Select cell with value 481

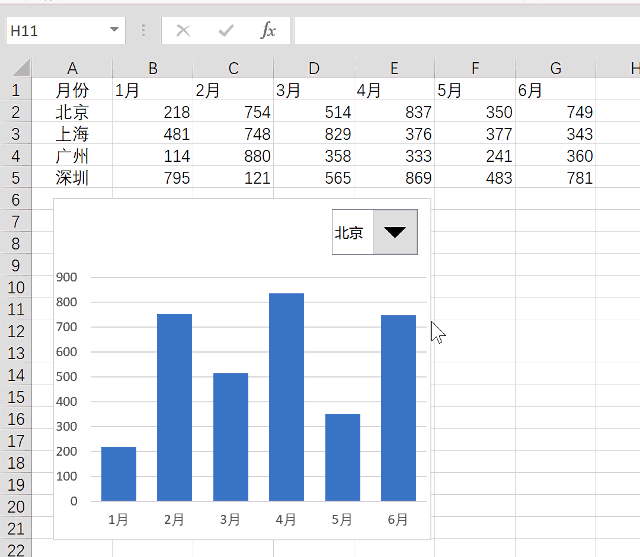153,134
